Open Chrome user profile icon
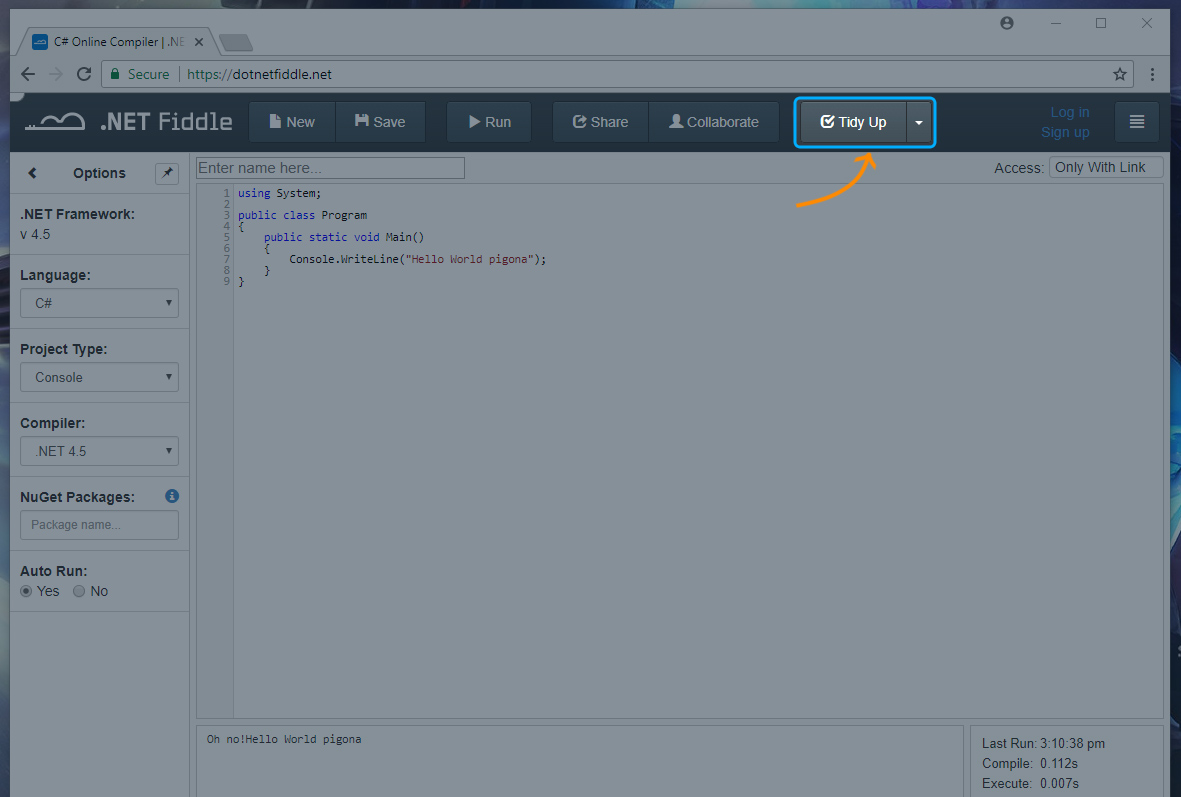 pos(1007,23)
